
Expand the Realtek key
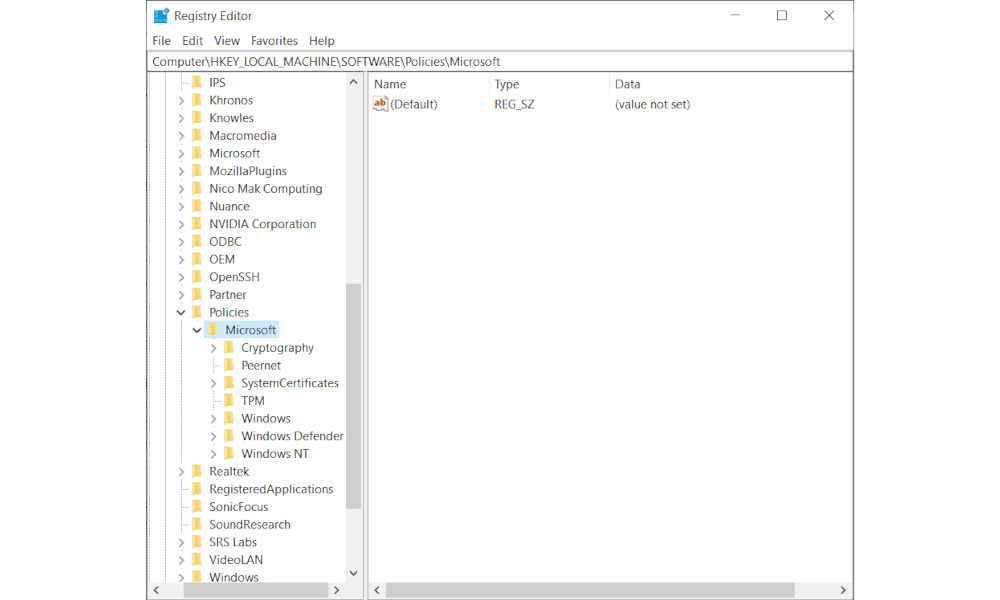click(x=181, y=472)
